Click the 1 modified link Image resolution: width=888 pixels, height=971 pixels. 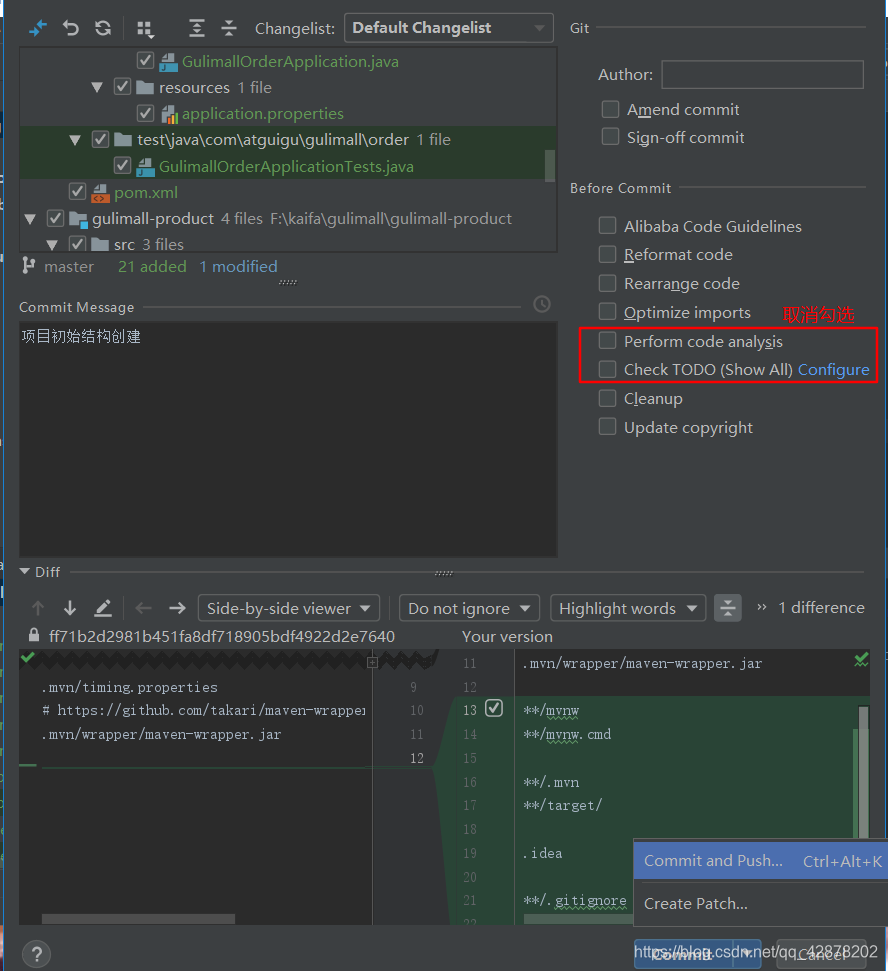tap(238, 266)
